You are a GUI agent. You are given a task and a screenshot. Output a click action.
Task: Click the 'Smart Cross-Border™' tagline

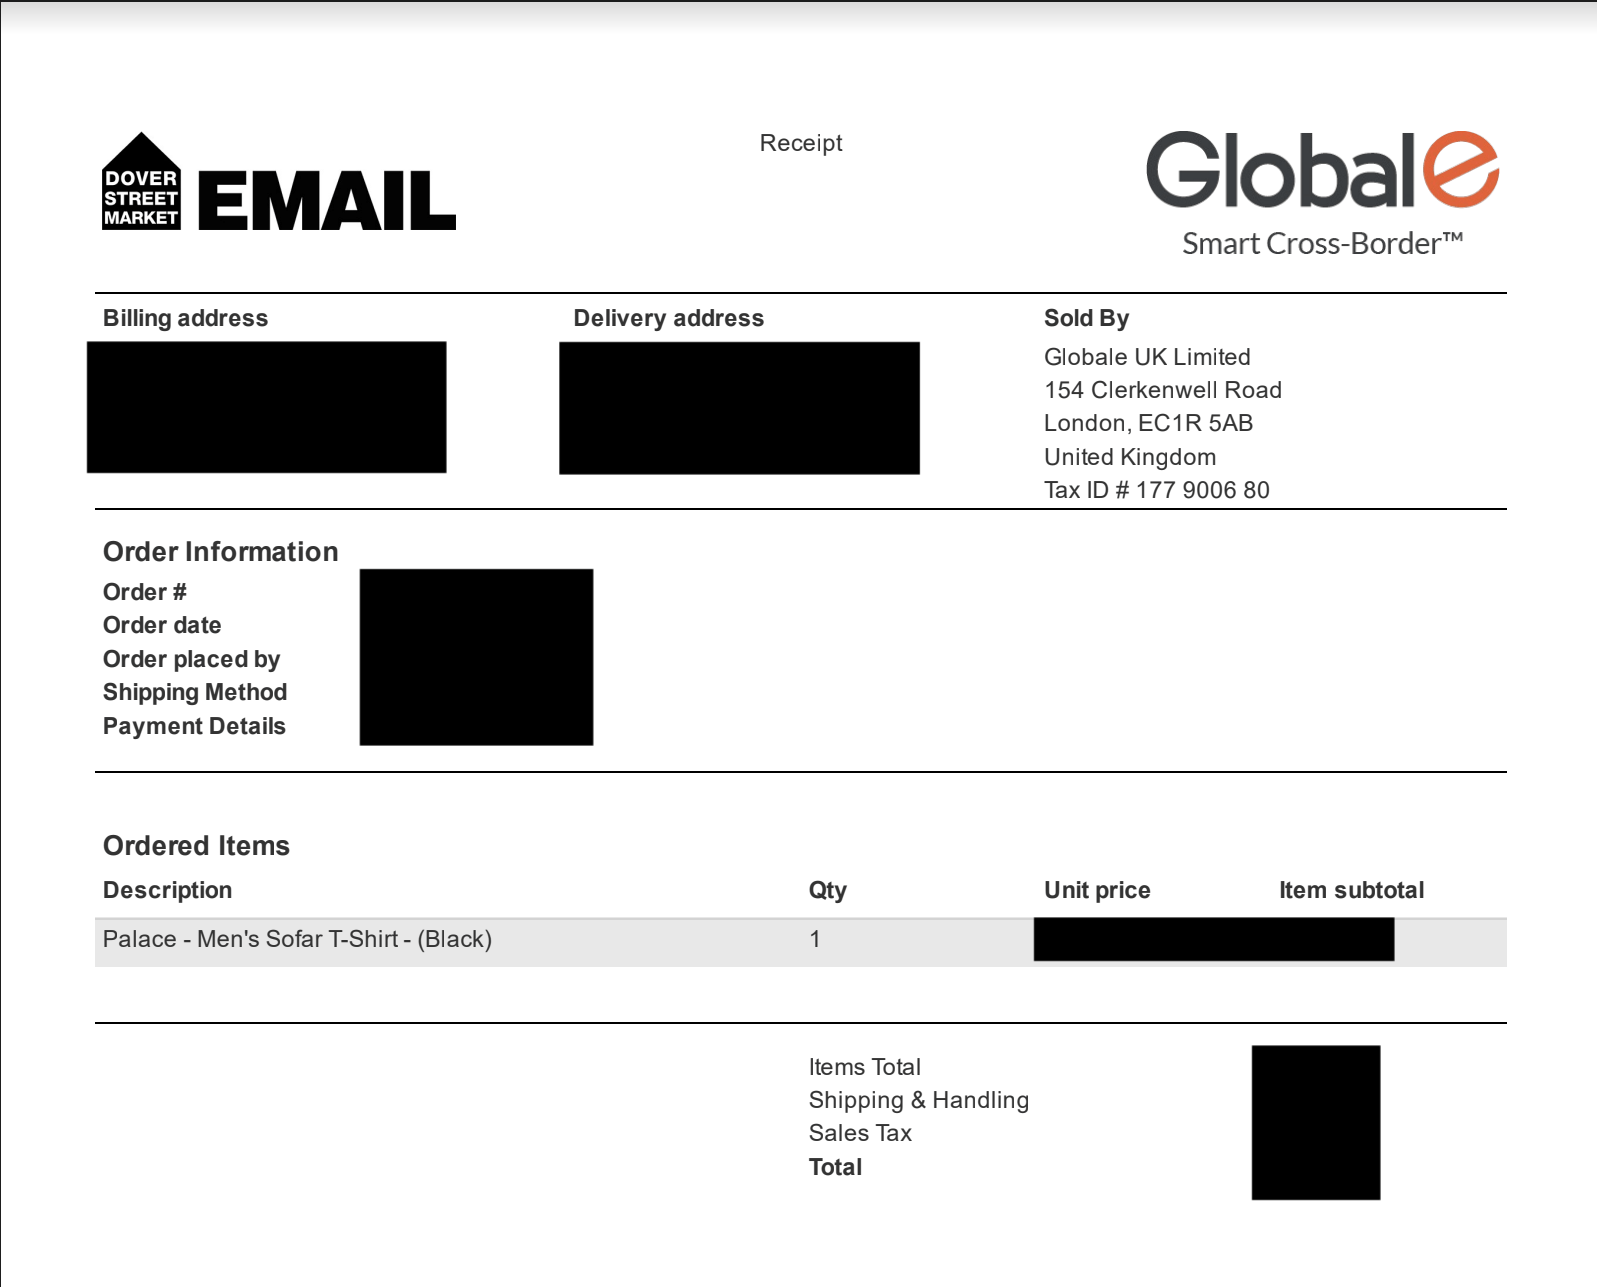pyautogui.click(x=1322, y=244)
